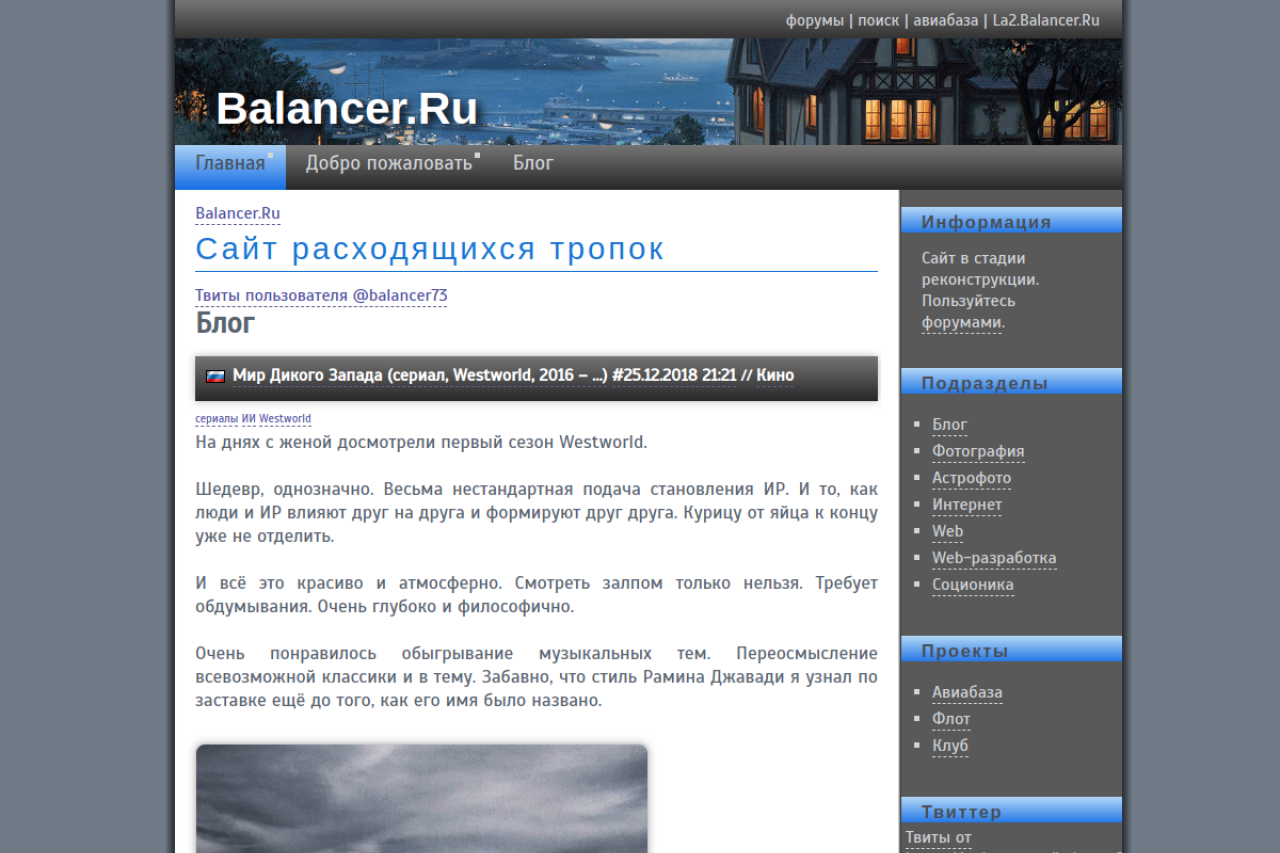Viewport: 1280px width, 853px height.
Task: Open the Добро пожаловать menu tab
Action: coord(389,164)
